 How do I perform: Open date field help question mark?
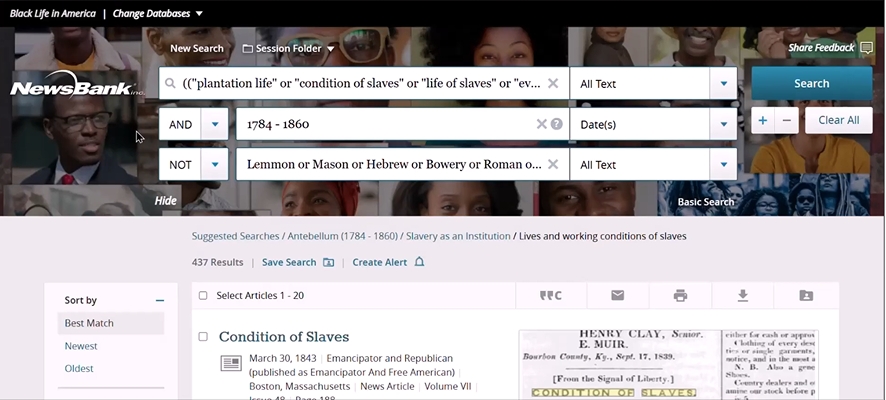(557, 124)
